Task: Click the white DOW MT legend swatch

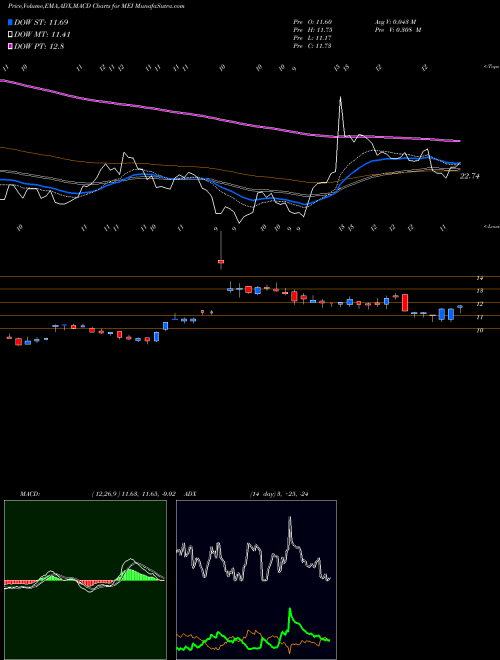Action: [11, 35]
